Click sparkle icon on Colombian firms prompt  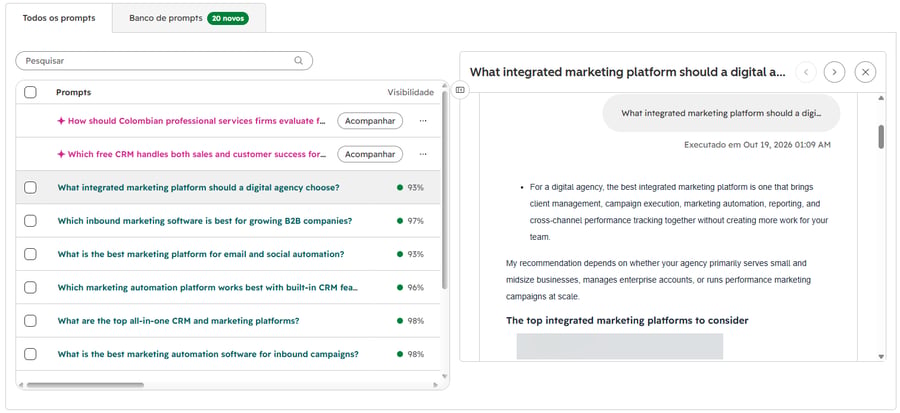[x=61, y=121]
